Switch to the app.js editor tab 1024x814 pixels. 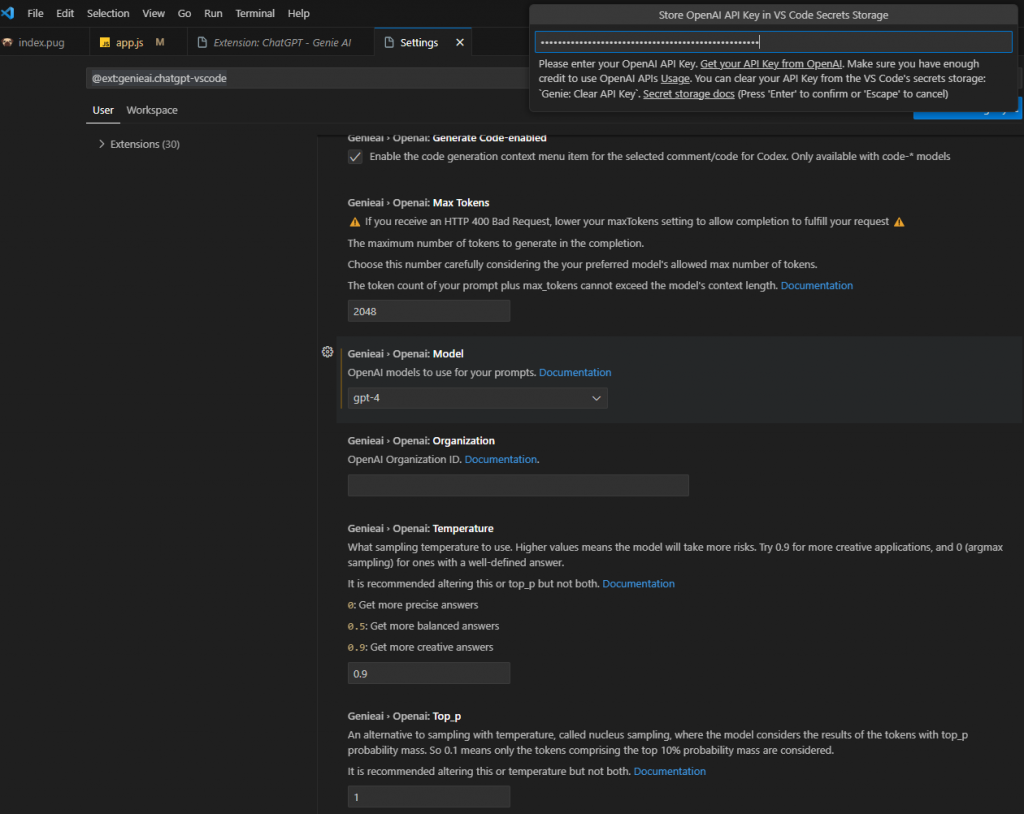(138, 42)
